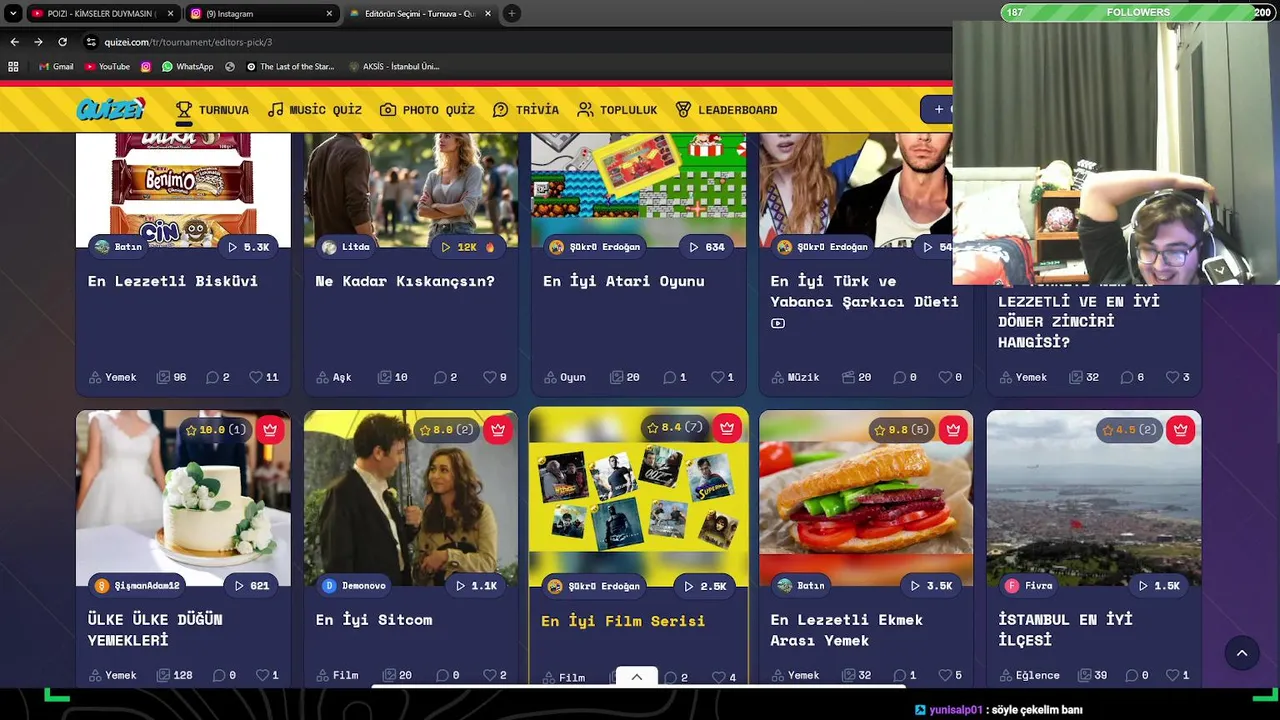This screenshot has width=1280, height=720.
Task: Click the 9.8 star rating on sandwich card
Action: coord(901,430)
